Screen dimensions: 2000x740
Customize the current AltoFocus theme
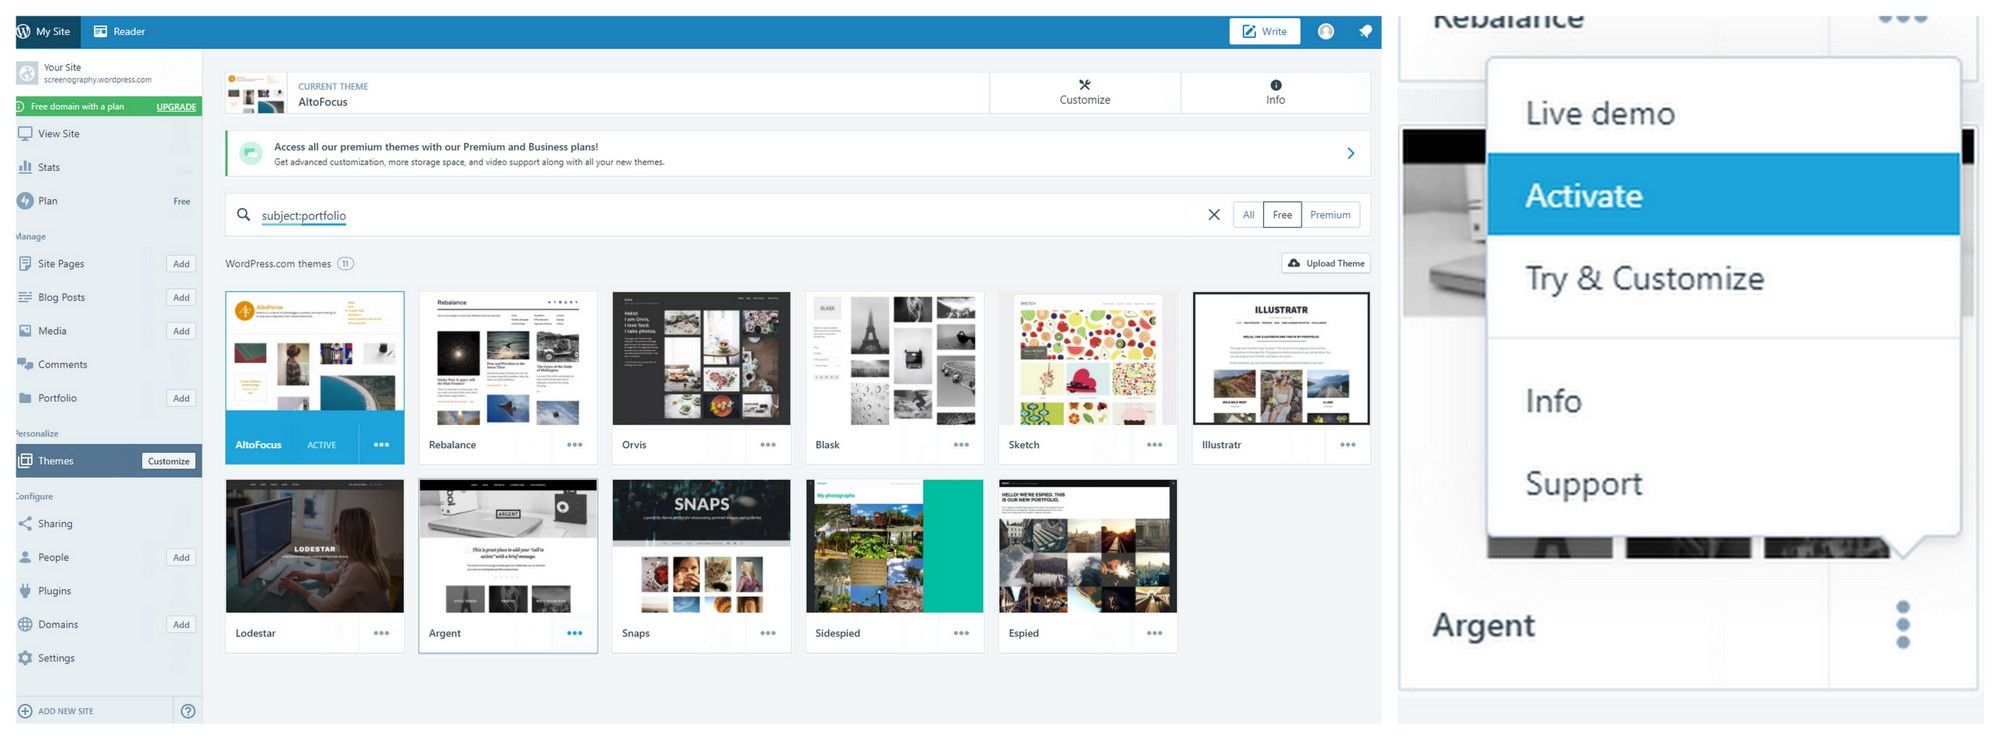[x=1085, y=92]
